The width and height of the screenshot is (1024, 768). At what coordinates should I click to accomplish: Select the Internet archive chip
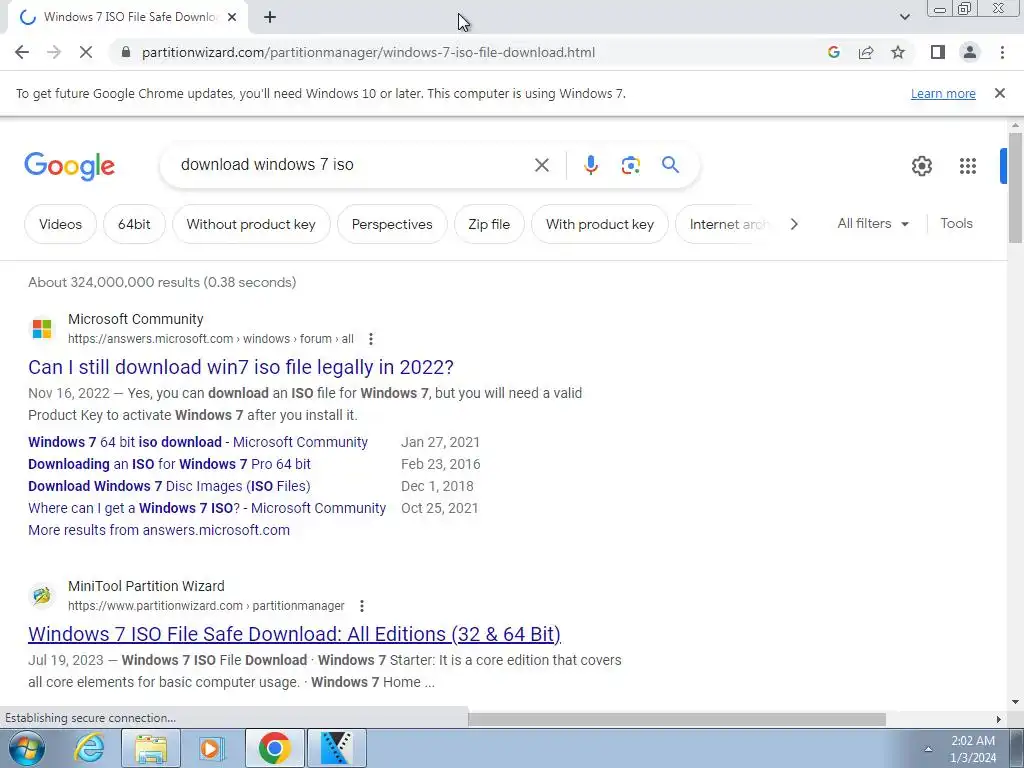(726, 224)
